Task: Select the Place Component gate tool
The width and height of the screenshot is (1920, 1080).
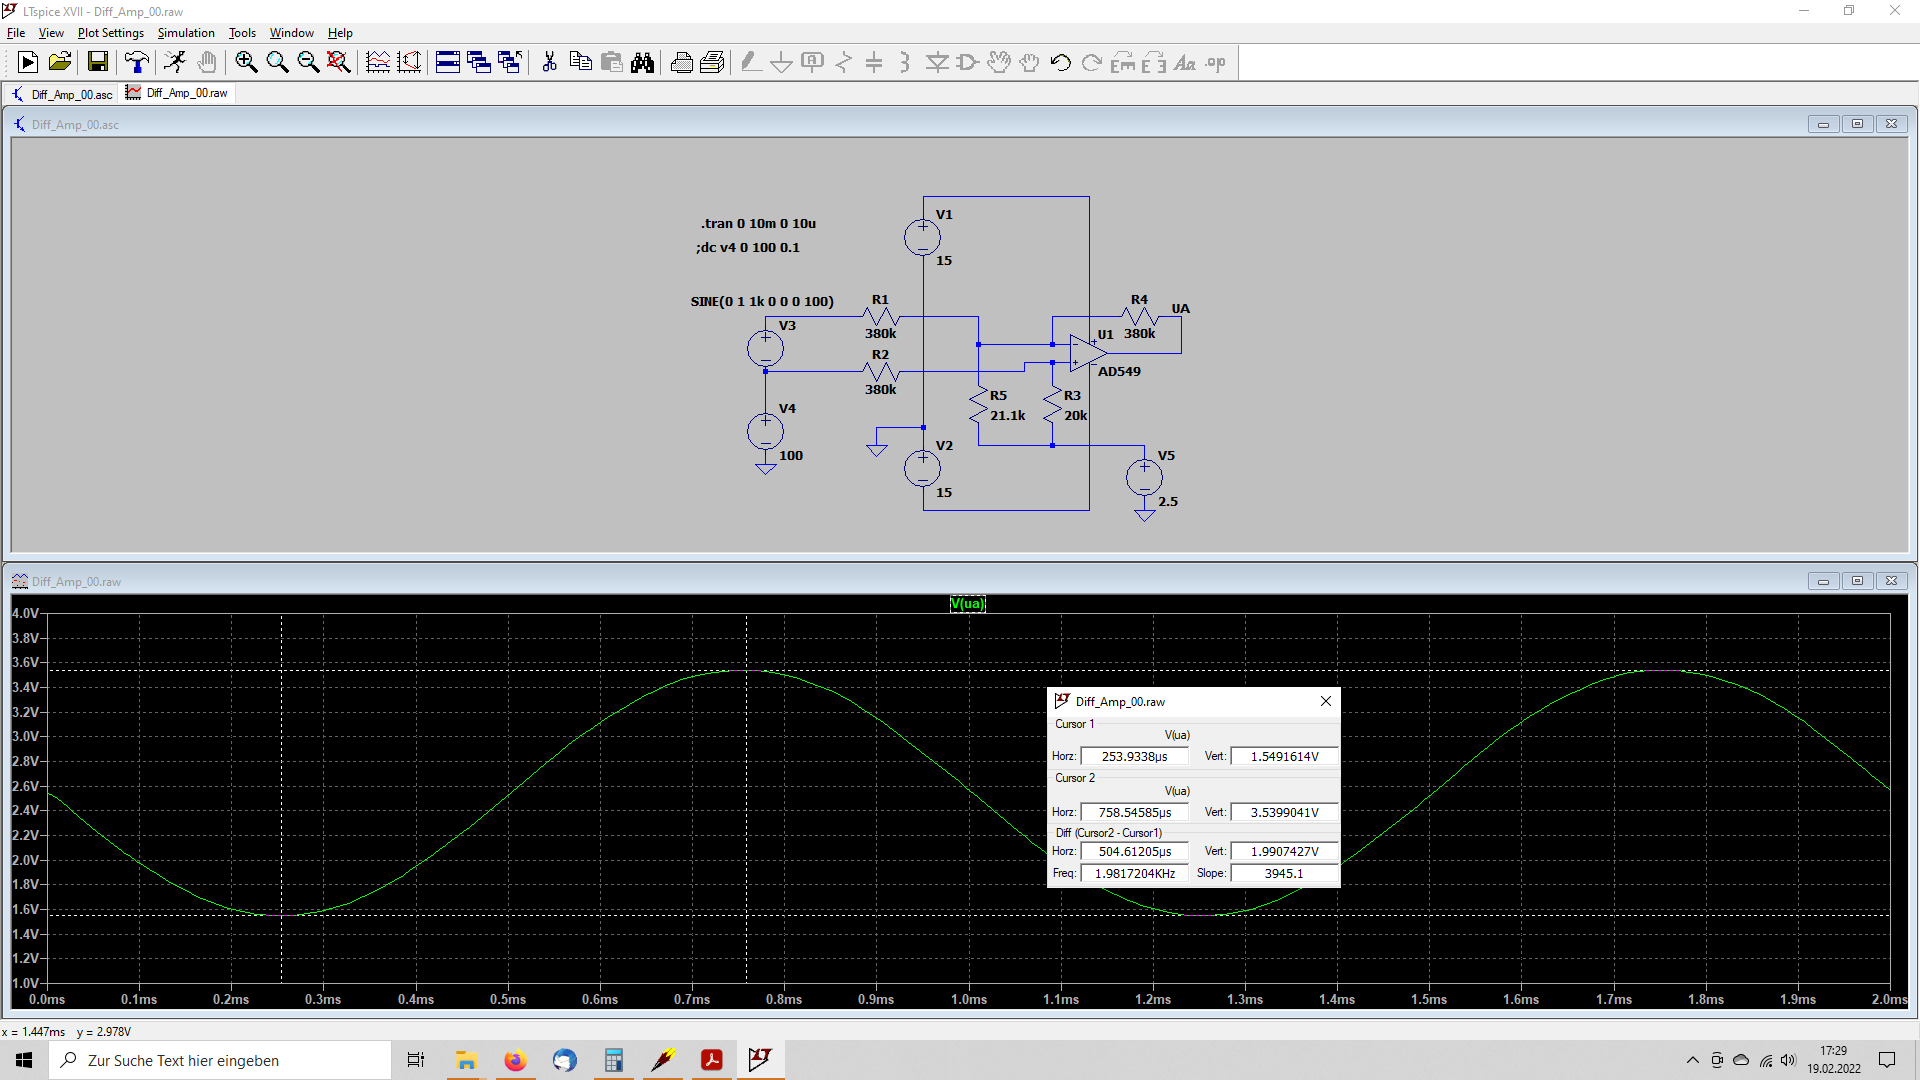Action: (967, 63)
